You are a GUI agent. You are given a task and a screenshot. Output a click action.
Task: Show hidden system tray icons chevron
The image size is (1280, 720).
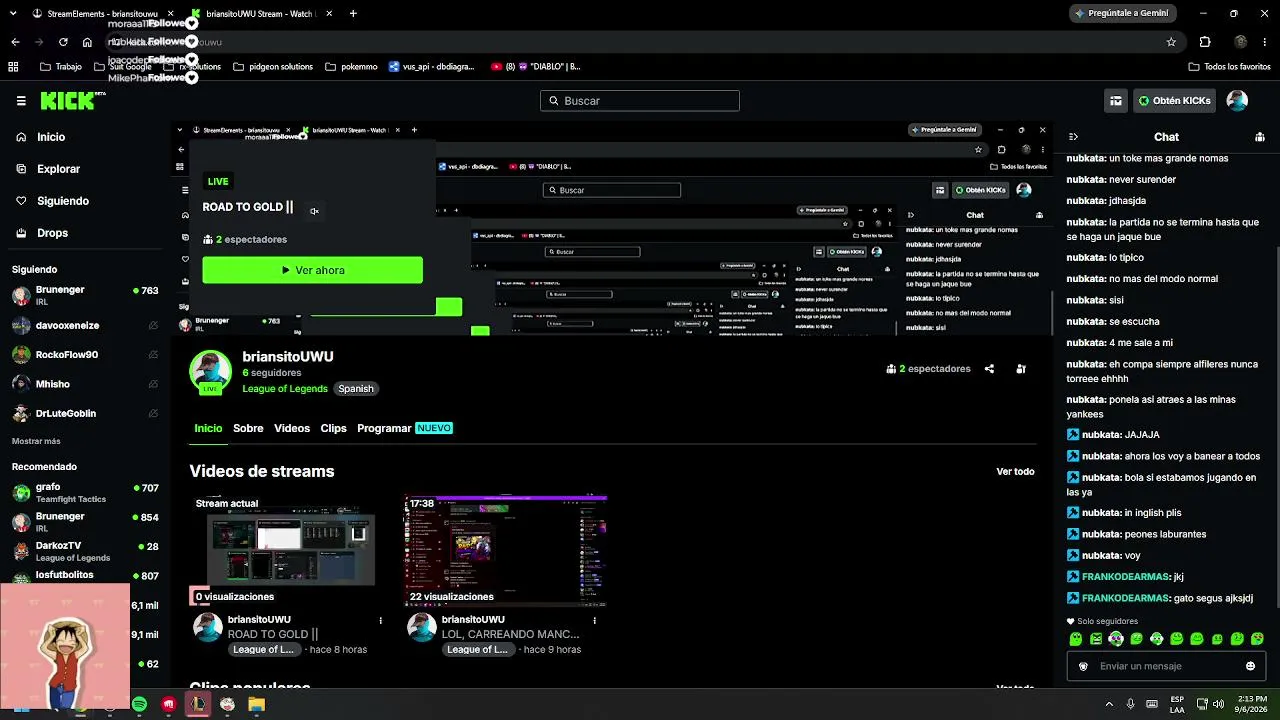[x=1108, y=704]
